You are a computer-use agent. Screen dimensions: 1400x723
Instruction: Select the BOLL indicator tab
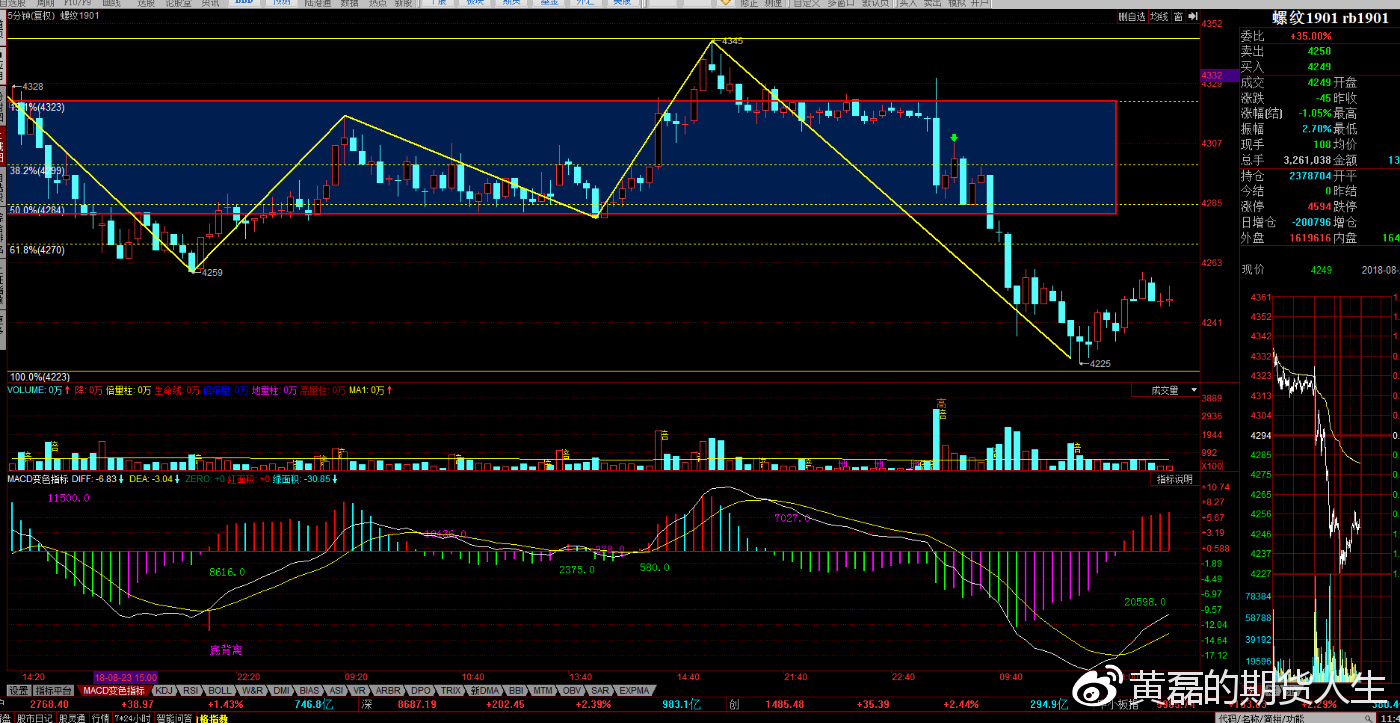[220, 690]
